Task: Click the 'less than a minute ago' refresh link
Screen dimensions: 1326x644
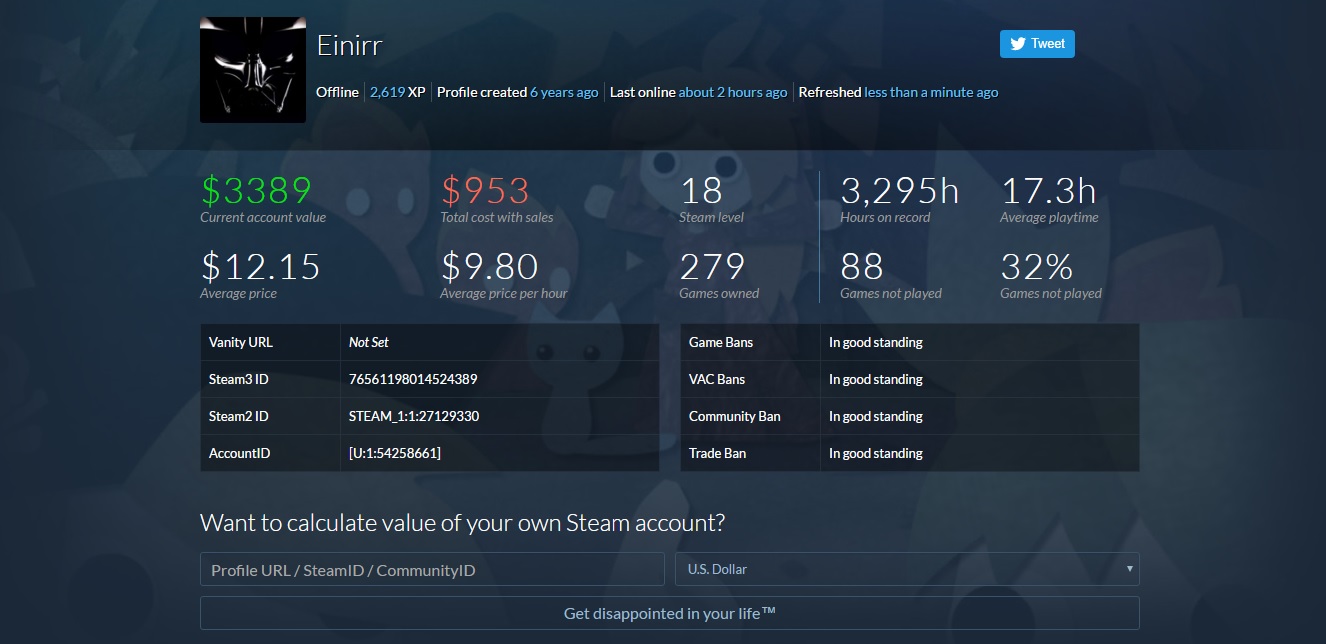Action: 931,92
